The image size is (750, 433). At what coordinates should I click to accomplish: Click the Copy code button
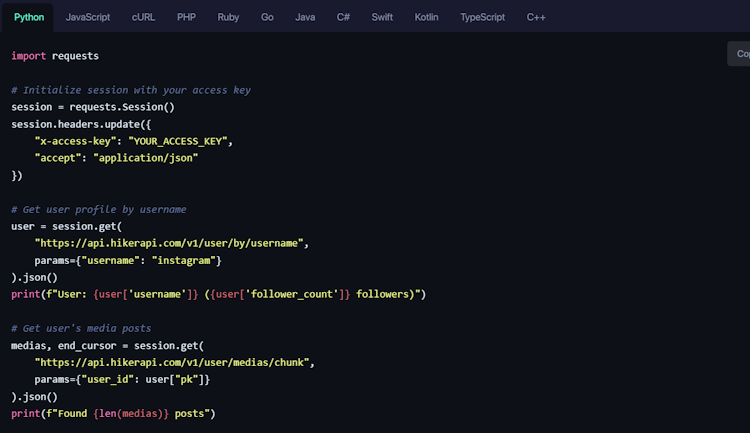pos(739,54)
